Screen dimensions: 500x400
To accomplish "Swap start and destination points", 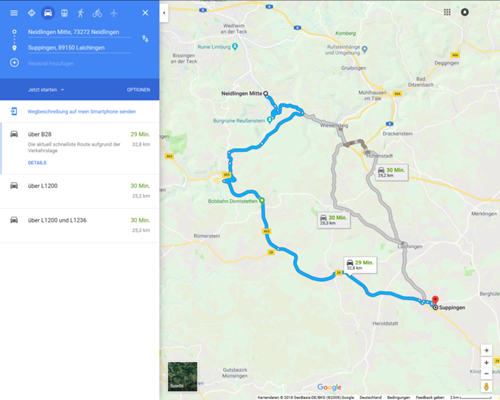I will (145, 39).
